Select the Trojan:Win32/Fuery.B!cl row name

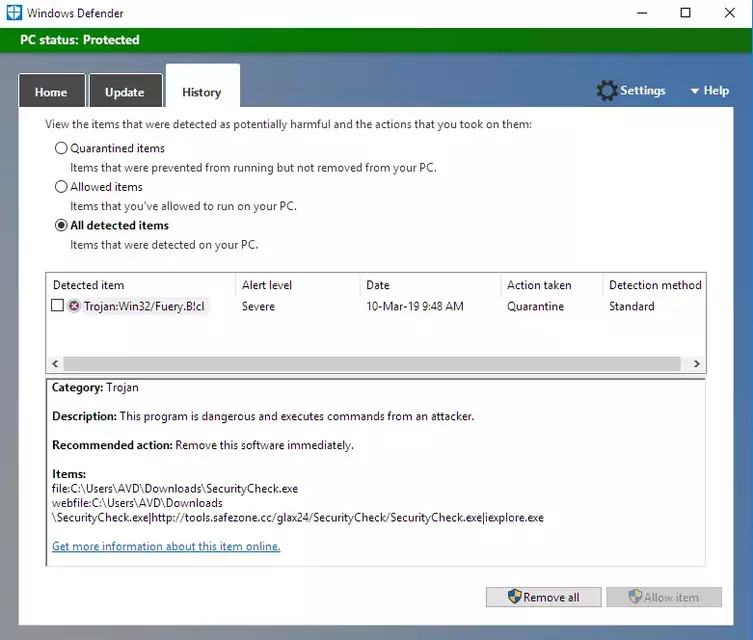144,306
